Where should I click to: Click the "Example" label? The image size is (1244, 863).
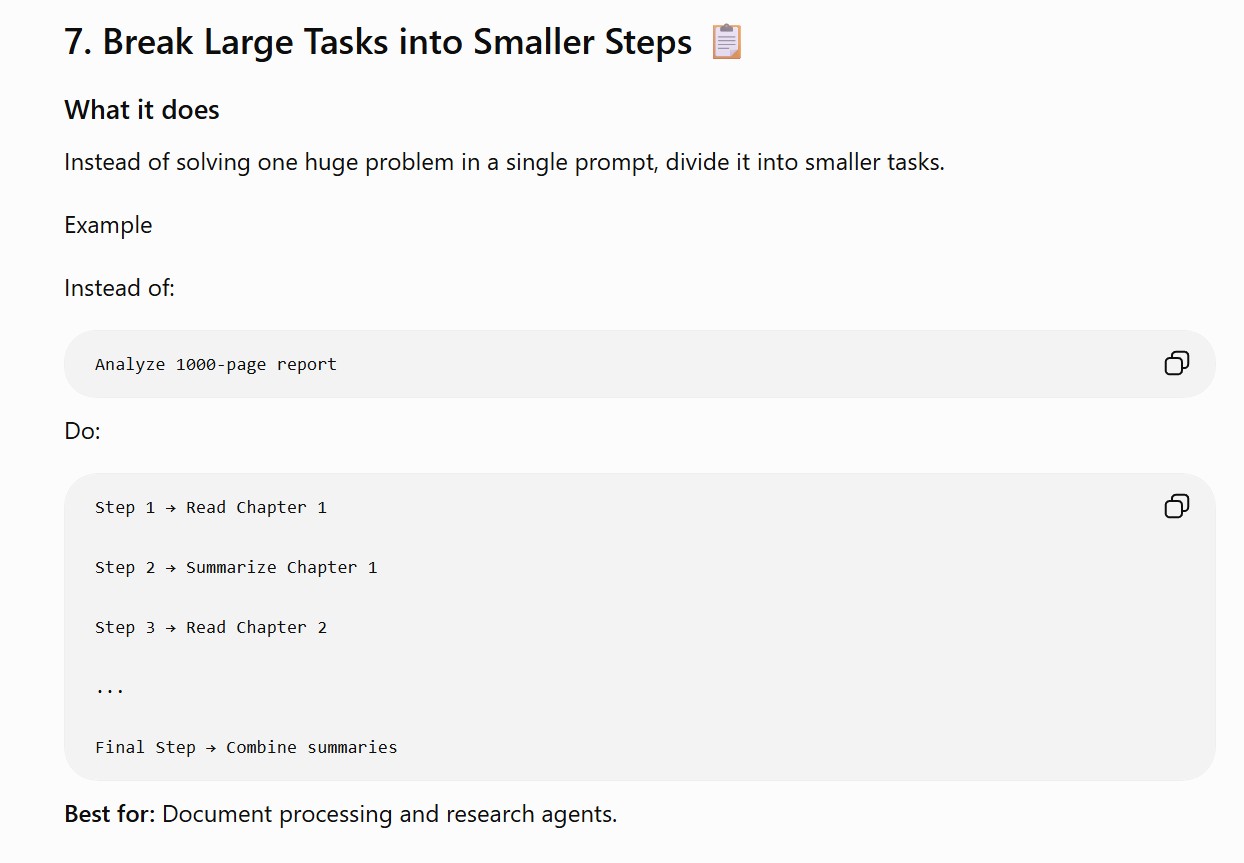click(108, 225)
